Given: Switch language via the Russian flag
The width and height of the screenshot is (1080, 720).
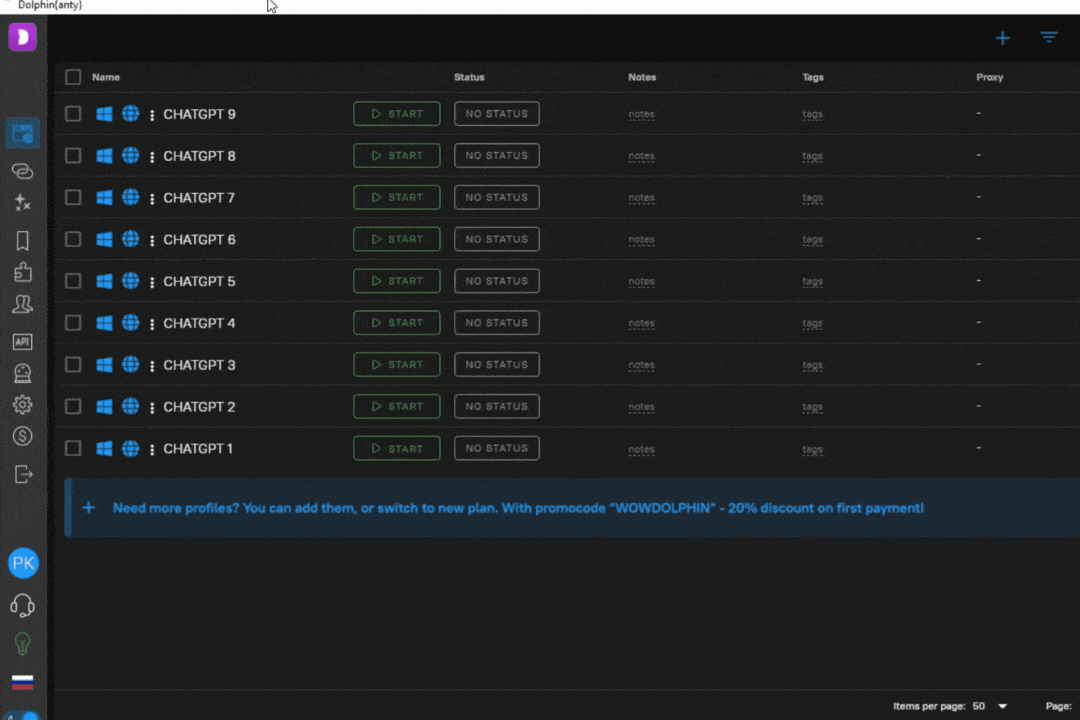Looking at the screenshot, I should point(22,682).
